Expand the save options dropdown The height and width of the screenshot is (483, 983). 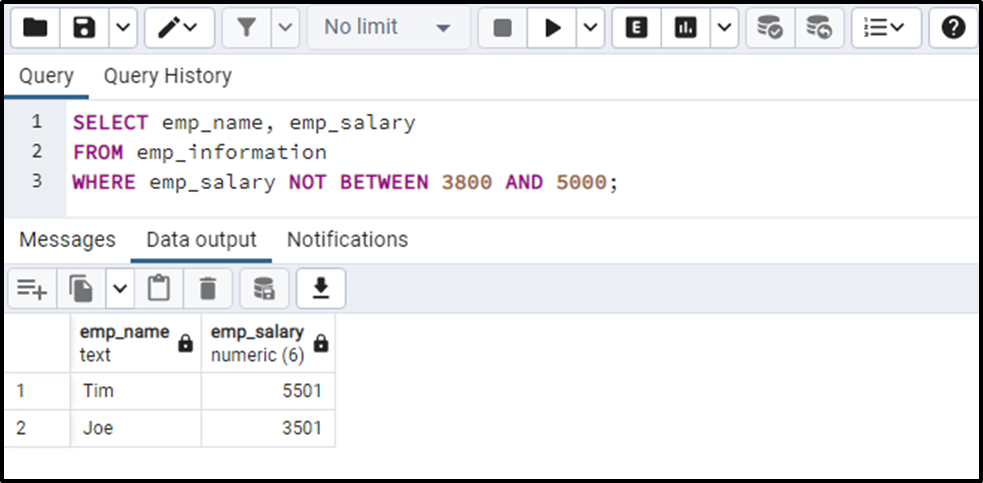124,28
